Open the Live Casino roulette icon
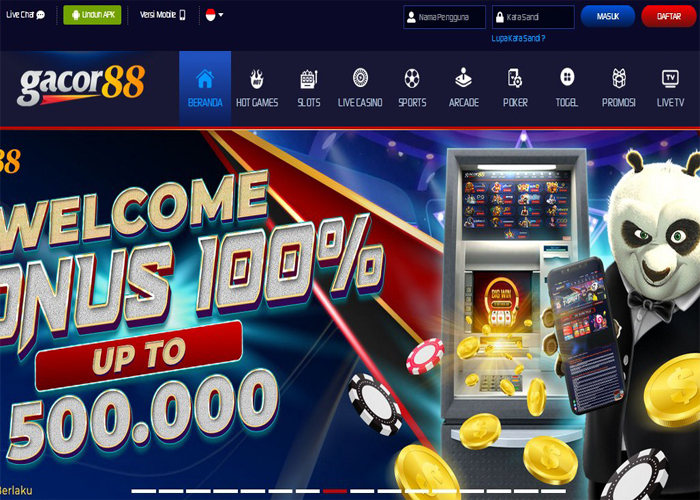 click(360, 78)
